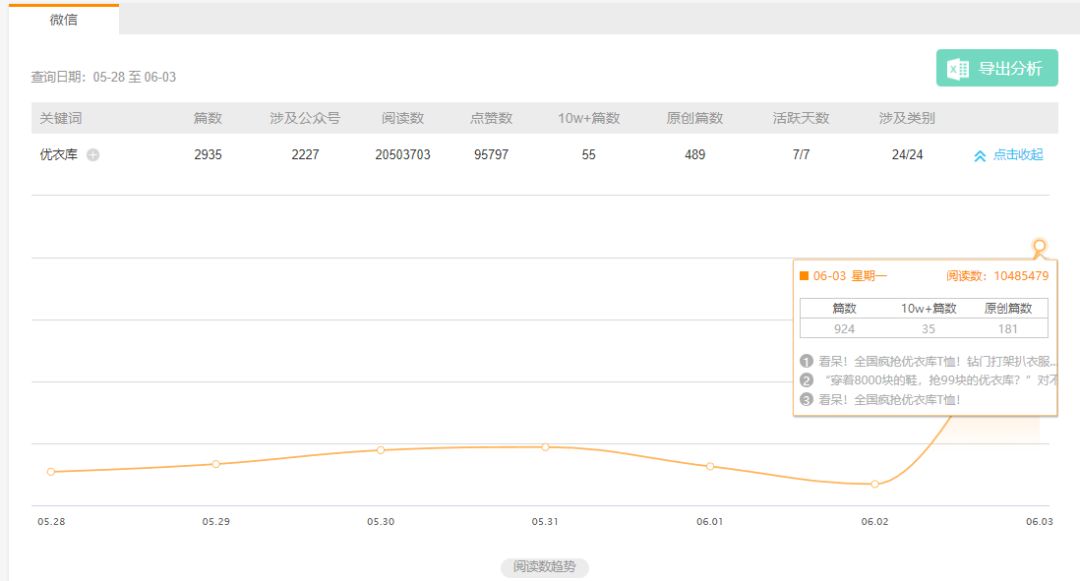This screenshot has height=581, width=1080.
Task: Click the 关键词 column header
Action: [61, 118]
